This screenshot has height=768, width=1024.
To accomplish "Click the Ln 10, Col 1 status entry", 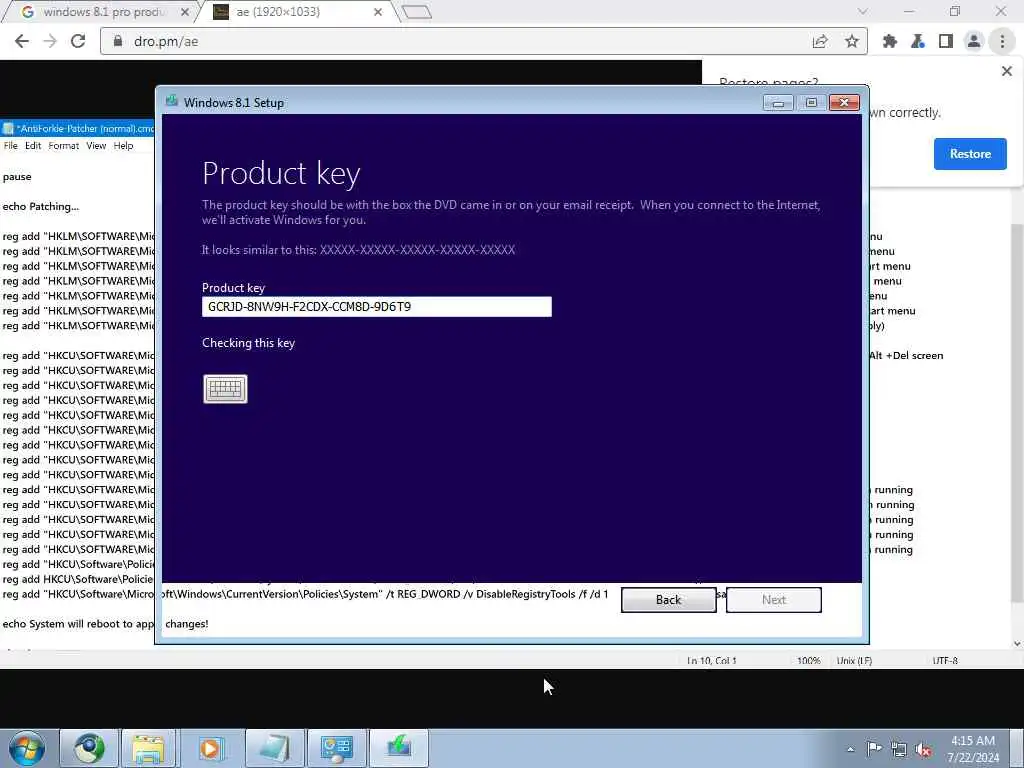I will pos(712,661).
